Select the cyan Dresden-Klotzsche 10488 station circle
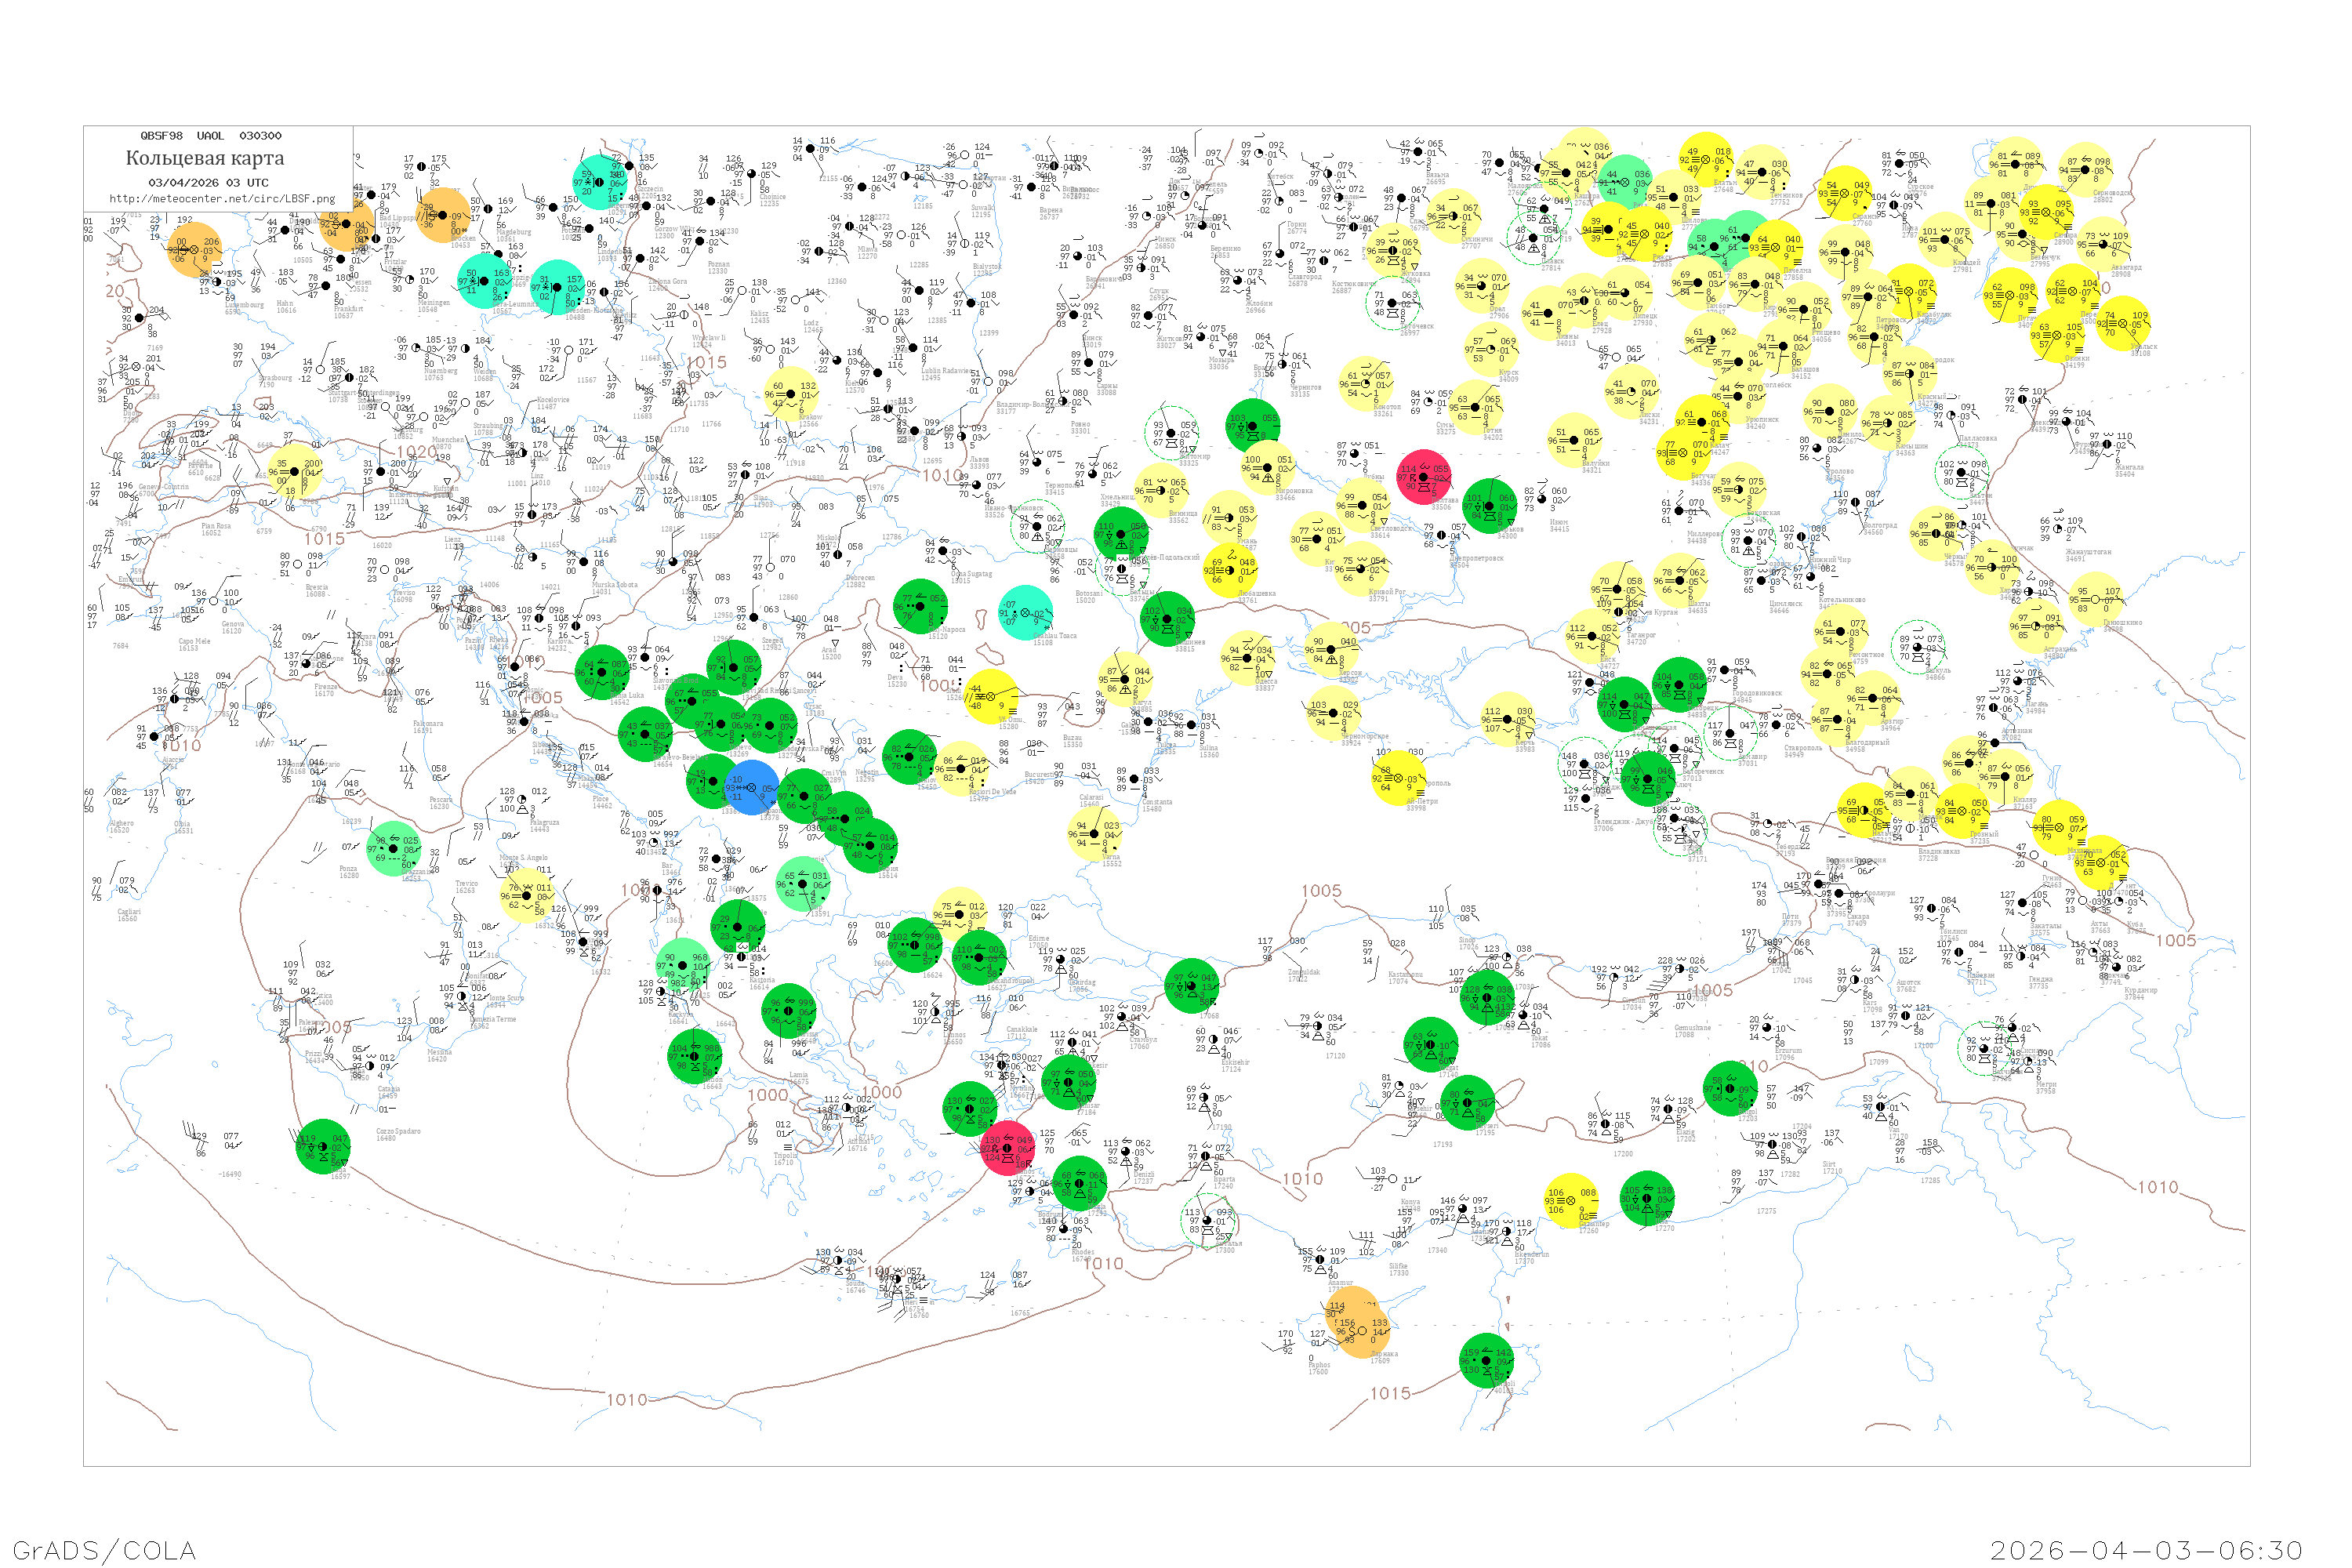This screenshot has height=1568, width=2352. point(557,287)
